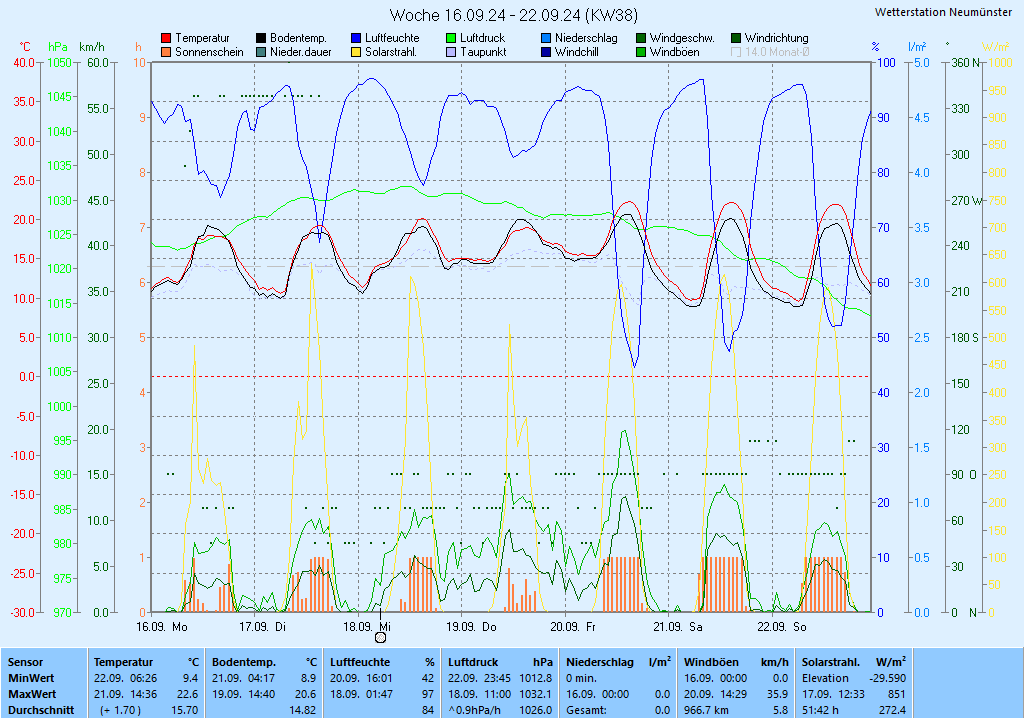Image resolution: width=1024 pixels, height=718 pixels.
Task: Click the dark green Windrichtung legend box
Action: coord(736,38)
